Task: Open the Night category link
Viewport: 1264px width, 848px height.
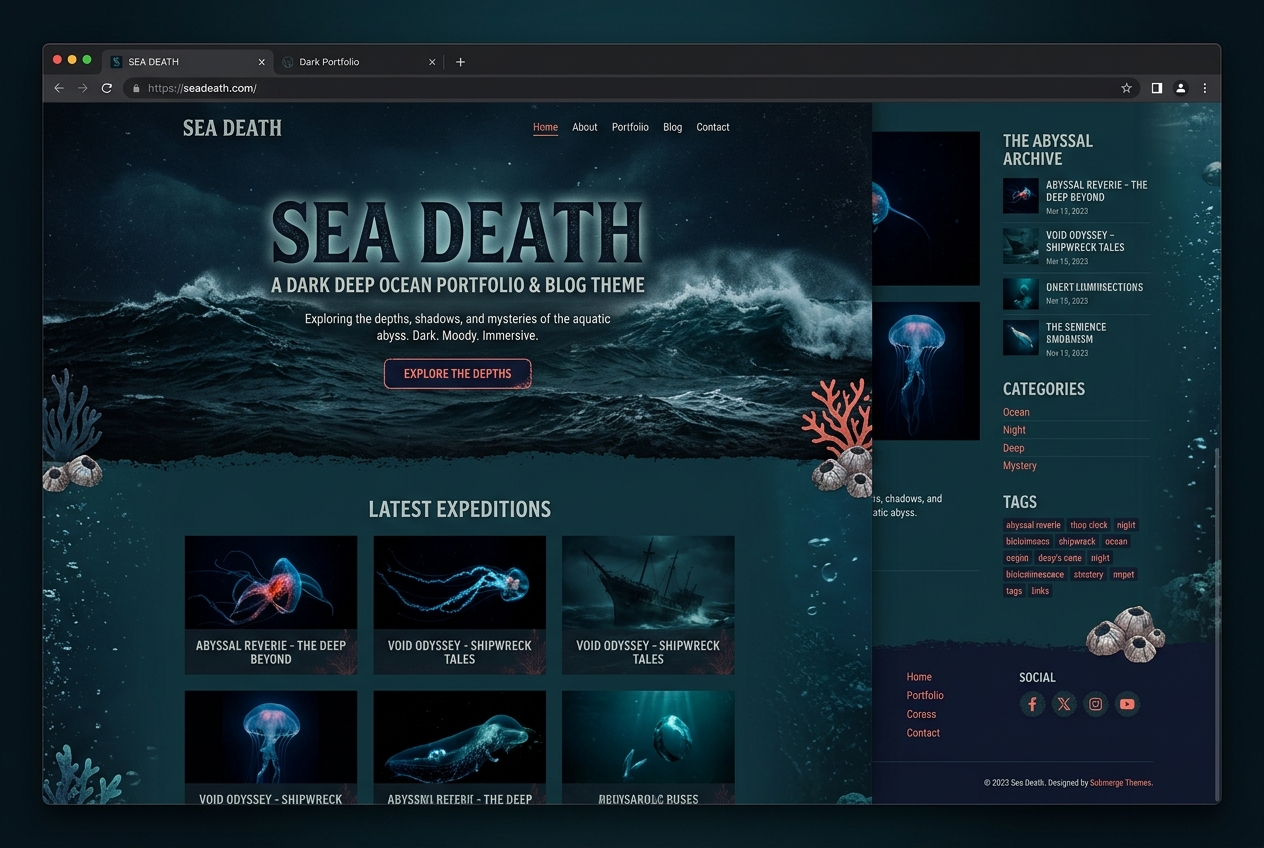Action: 1014,430
